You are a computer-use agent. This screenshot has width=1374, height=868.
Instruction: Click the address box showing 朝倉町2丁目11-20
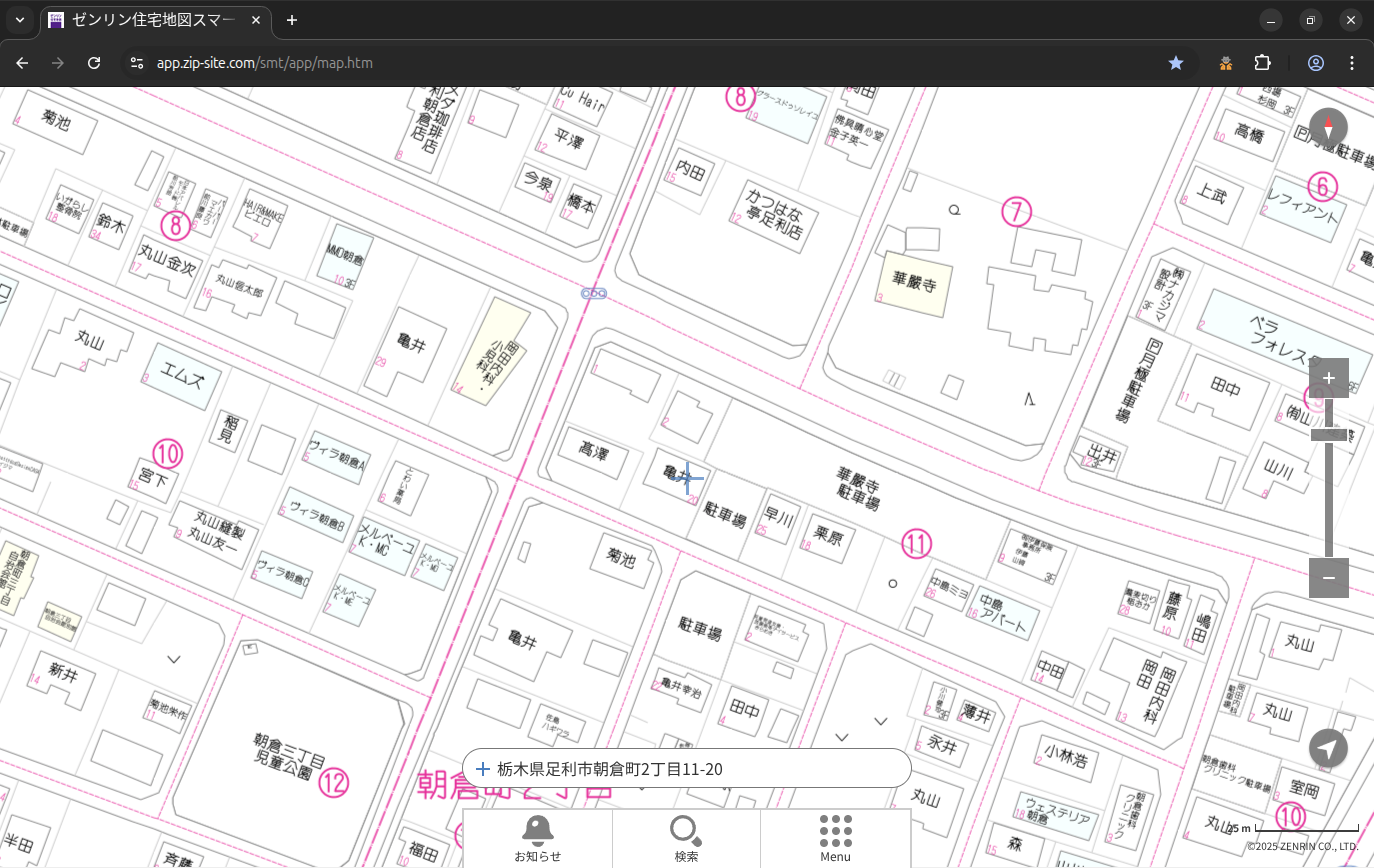coord(686,769)
